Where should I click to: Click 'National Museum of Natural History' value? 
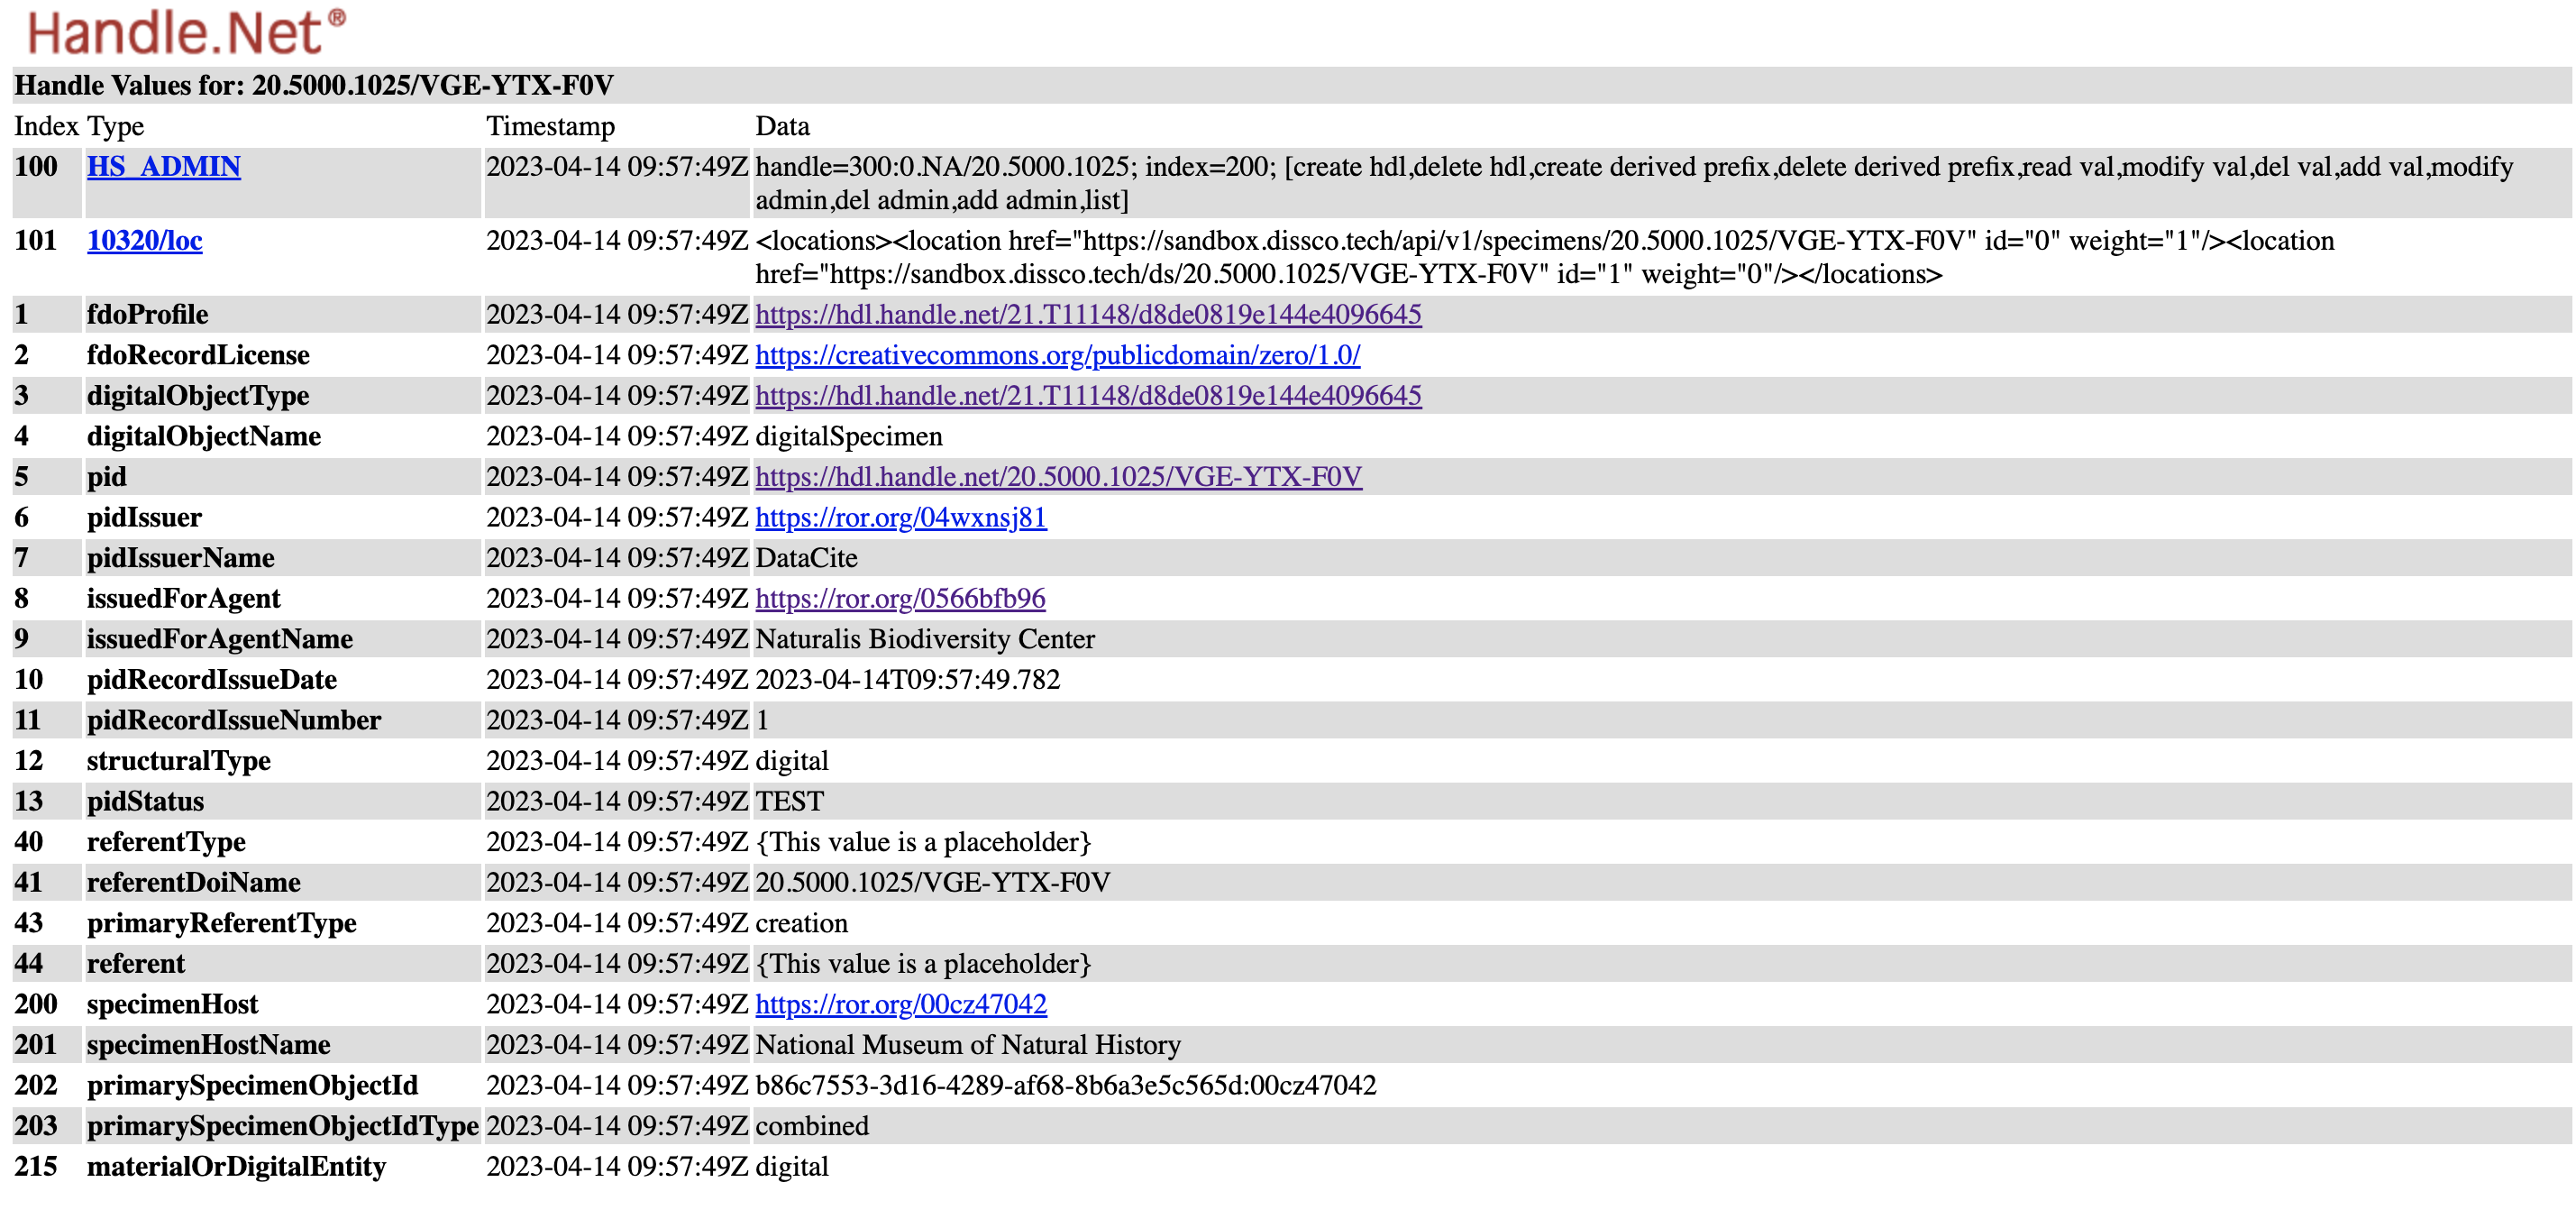click(x=968, y=1044)
